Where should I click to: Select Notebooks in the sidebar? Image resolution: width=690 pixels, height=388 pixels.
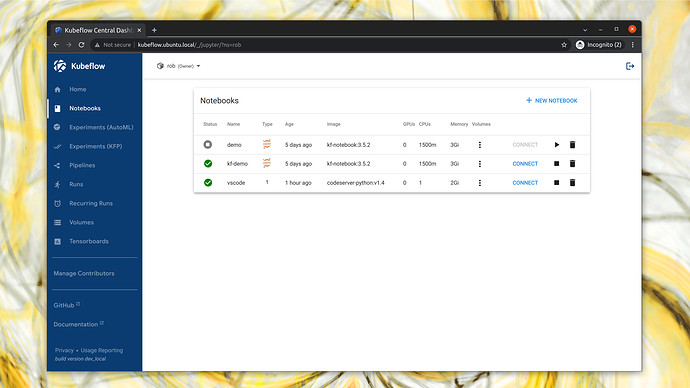[x=84, y=108]
